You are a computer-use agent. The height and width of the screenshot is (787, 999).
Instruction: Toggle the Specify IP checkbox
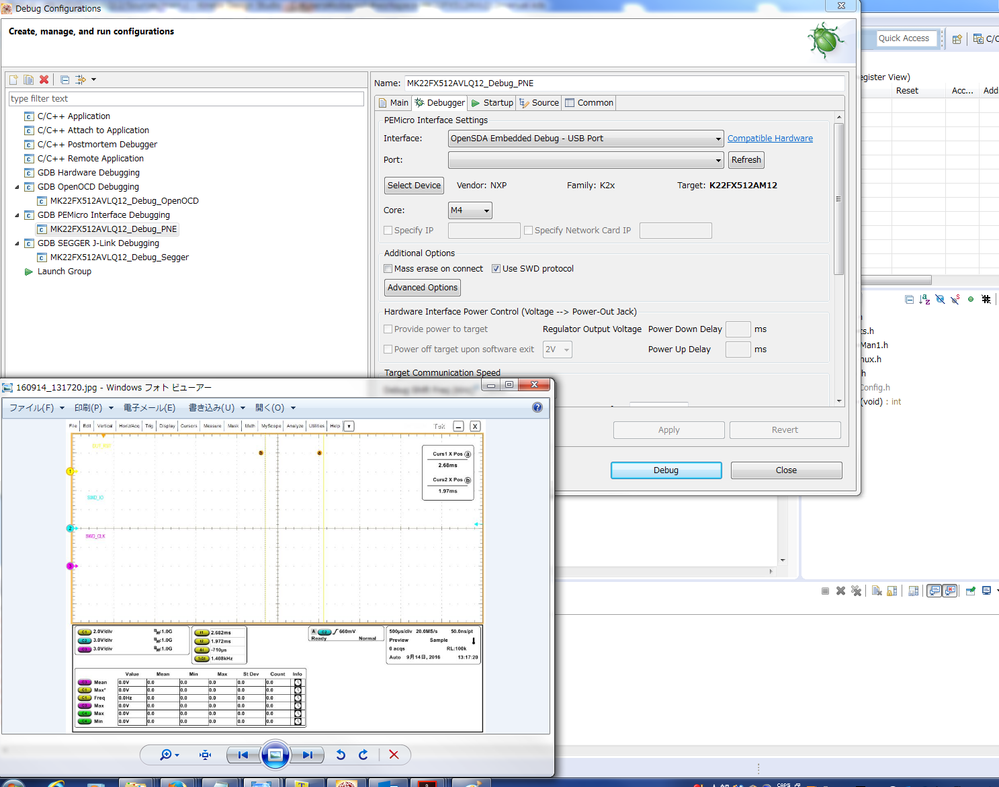388,230
